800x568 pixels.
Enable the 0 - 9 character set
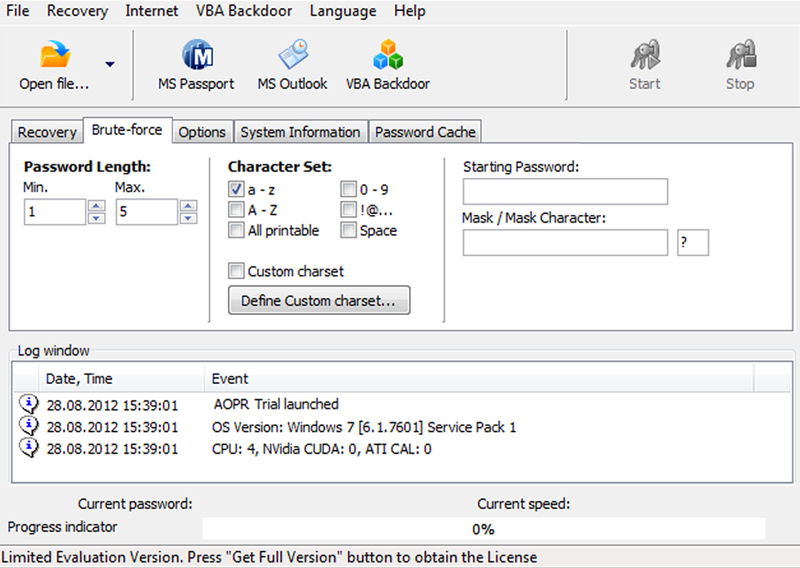click(348, 189)
